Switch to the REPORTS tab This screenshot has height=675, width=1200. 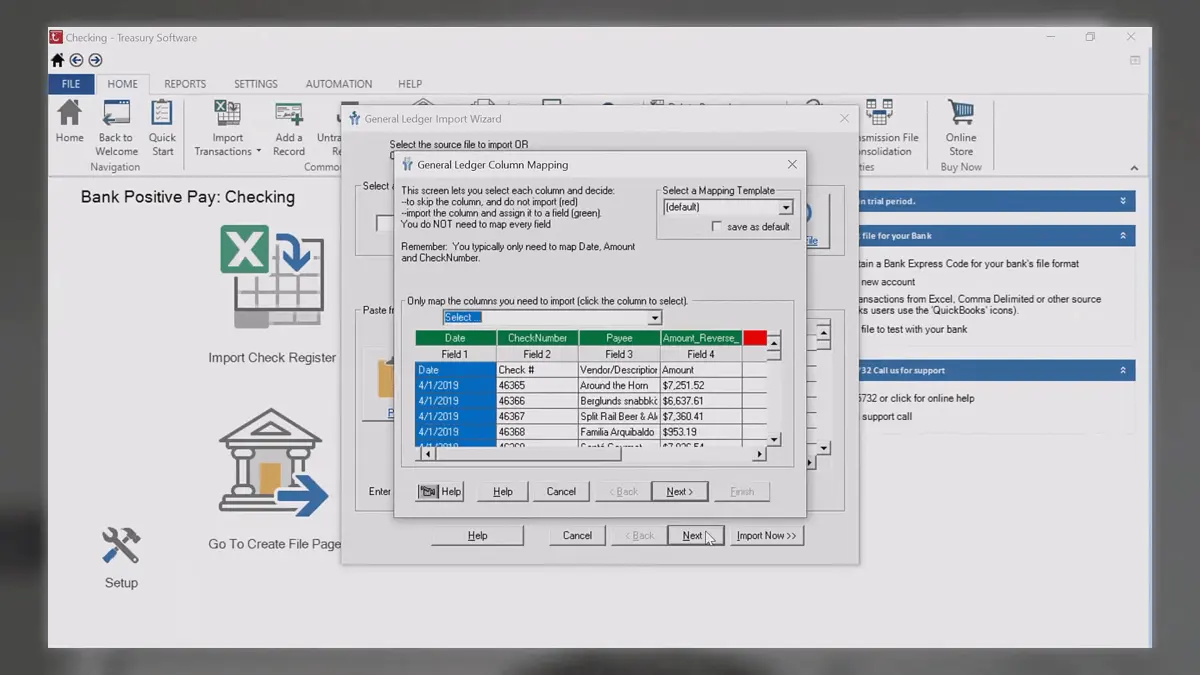coord(185,84)
